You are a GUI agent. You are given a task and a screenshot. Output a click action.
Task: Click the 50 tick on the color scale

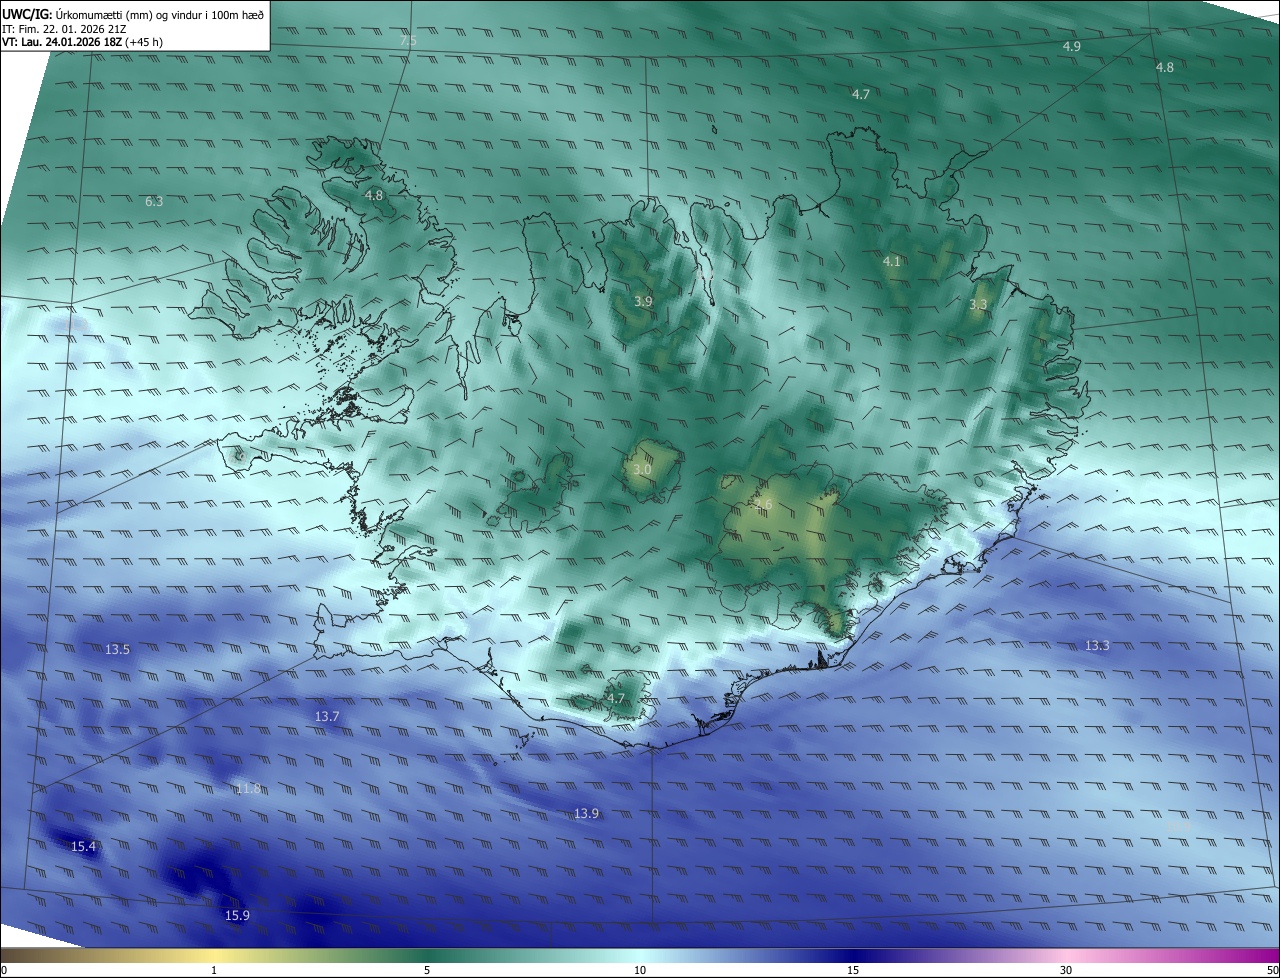[1272, 970]
